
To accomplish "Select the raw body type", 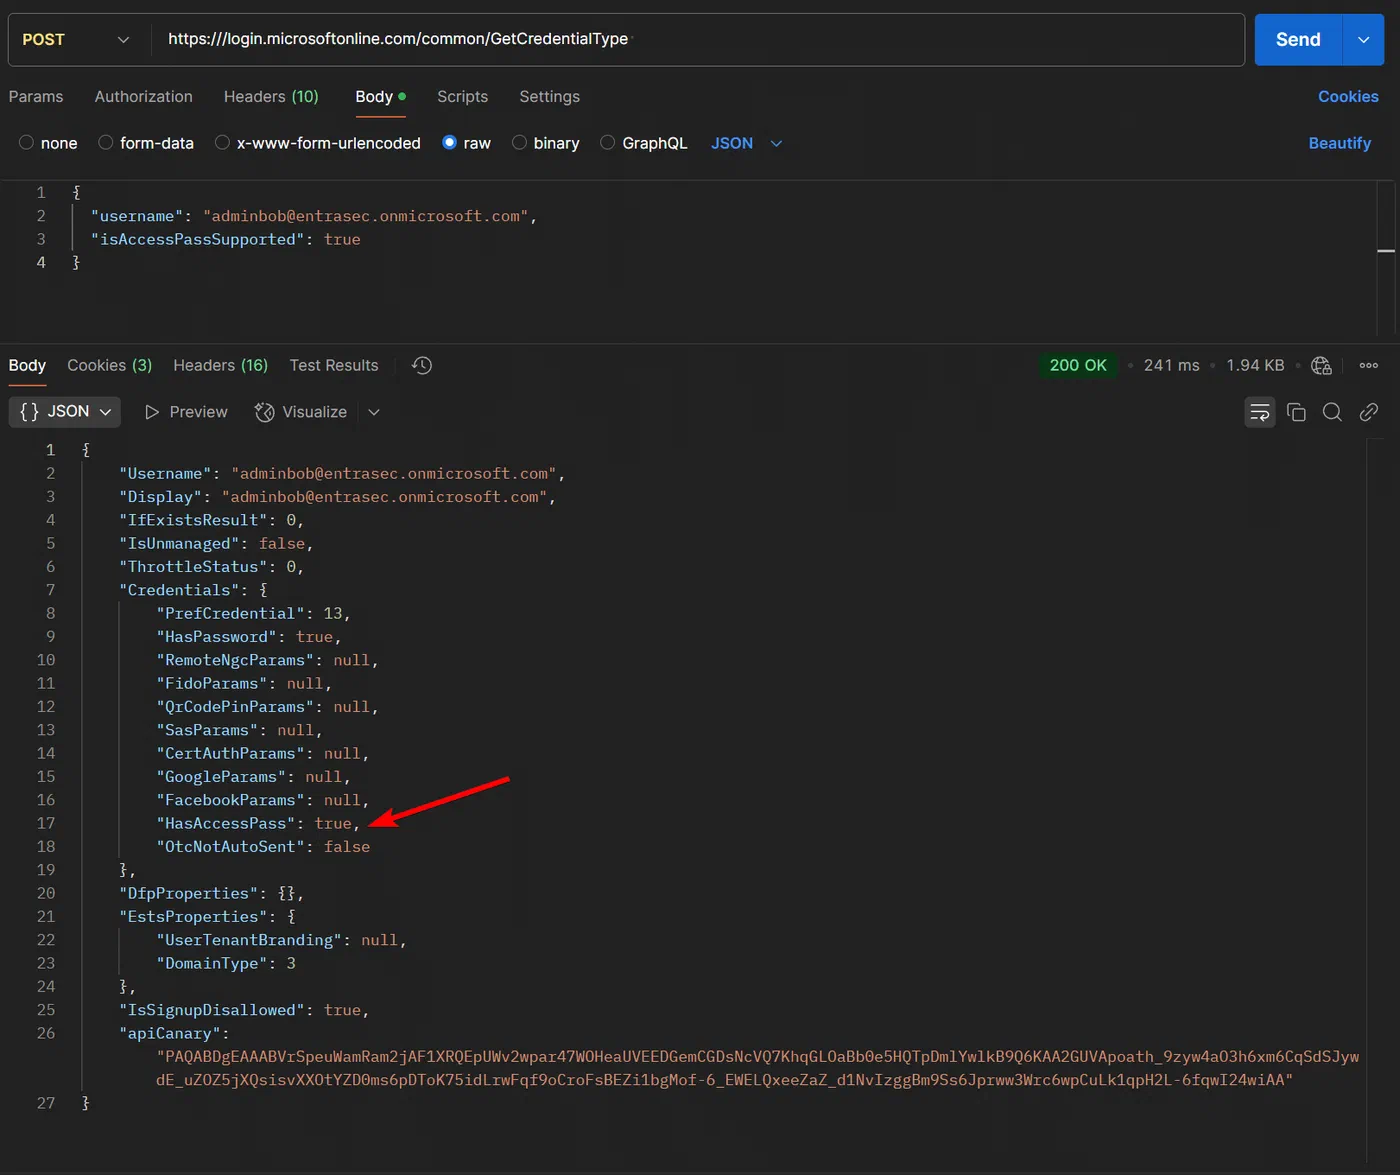I will click(466, 143).
